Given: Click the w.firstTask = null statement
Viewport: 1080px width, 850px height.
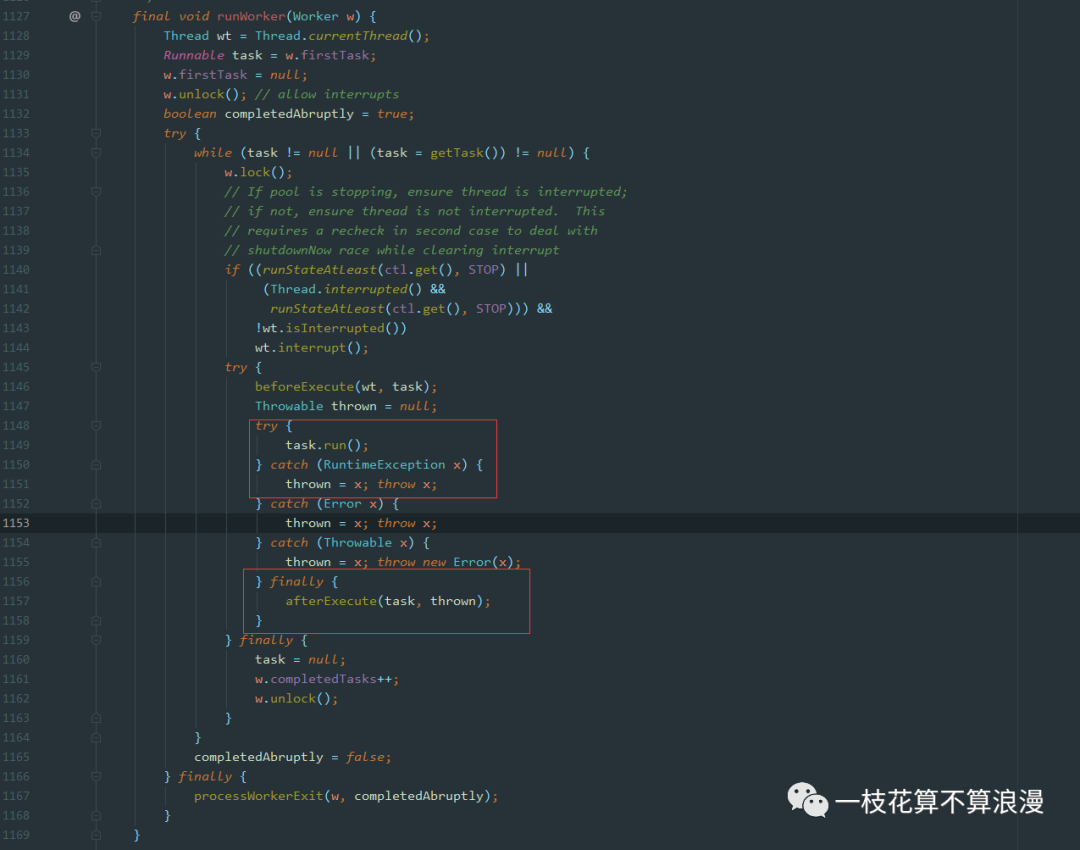Looking at the screenshot, I should pyautogui.click(x=236, y=74).
